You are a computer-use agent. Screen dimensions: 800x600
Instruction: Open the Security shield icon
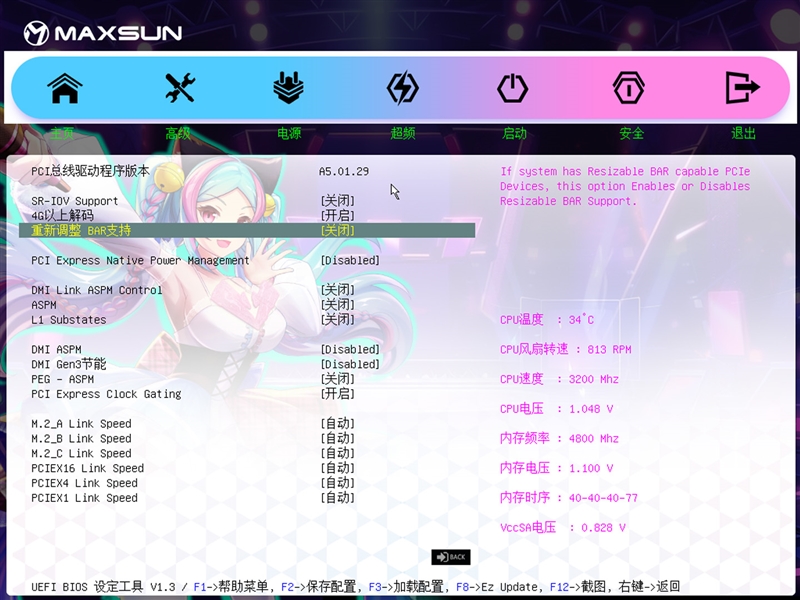pos(629,88)
